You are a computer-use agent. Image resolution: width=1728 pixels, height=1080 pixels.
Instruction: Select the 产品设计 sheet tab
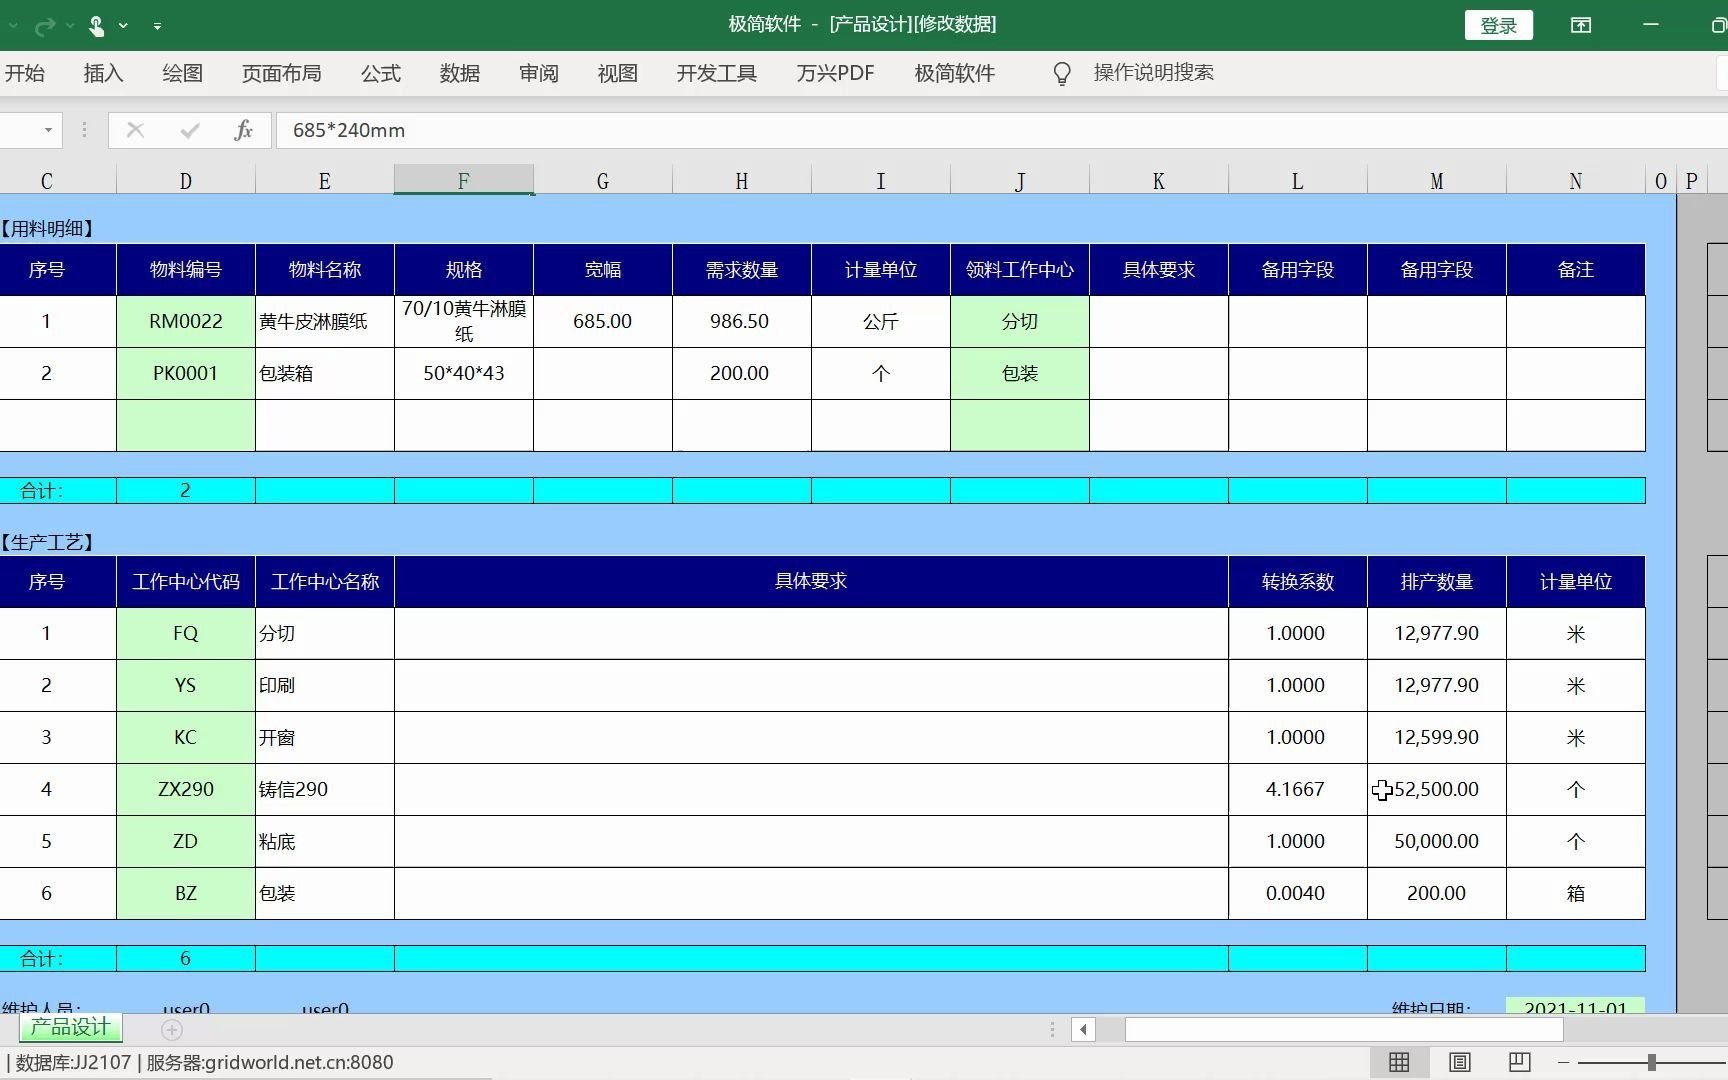click(67, 1027)
